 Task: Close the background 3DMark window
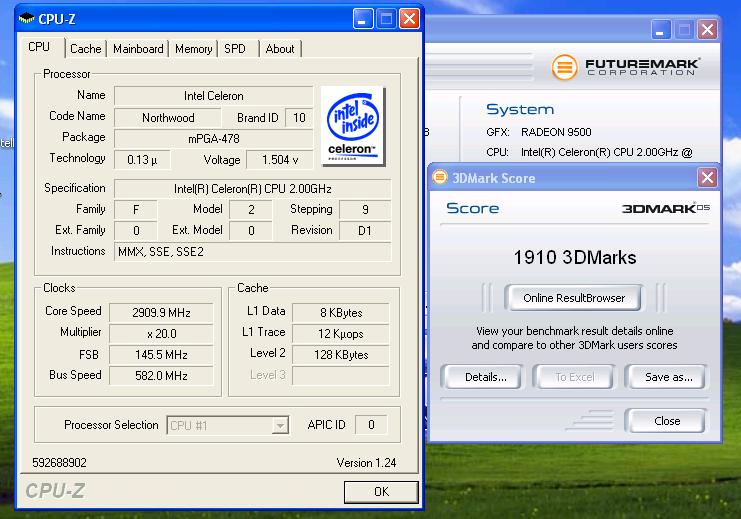click(x=707, y=29)
